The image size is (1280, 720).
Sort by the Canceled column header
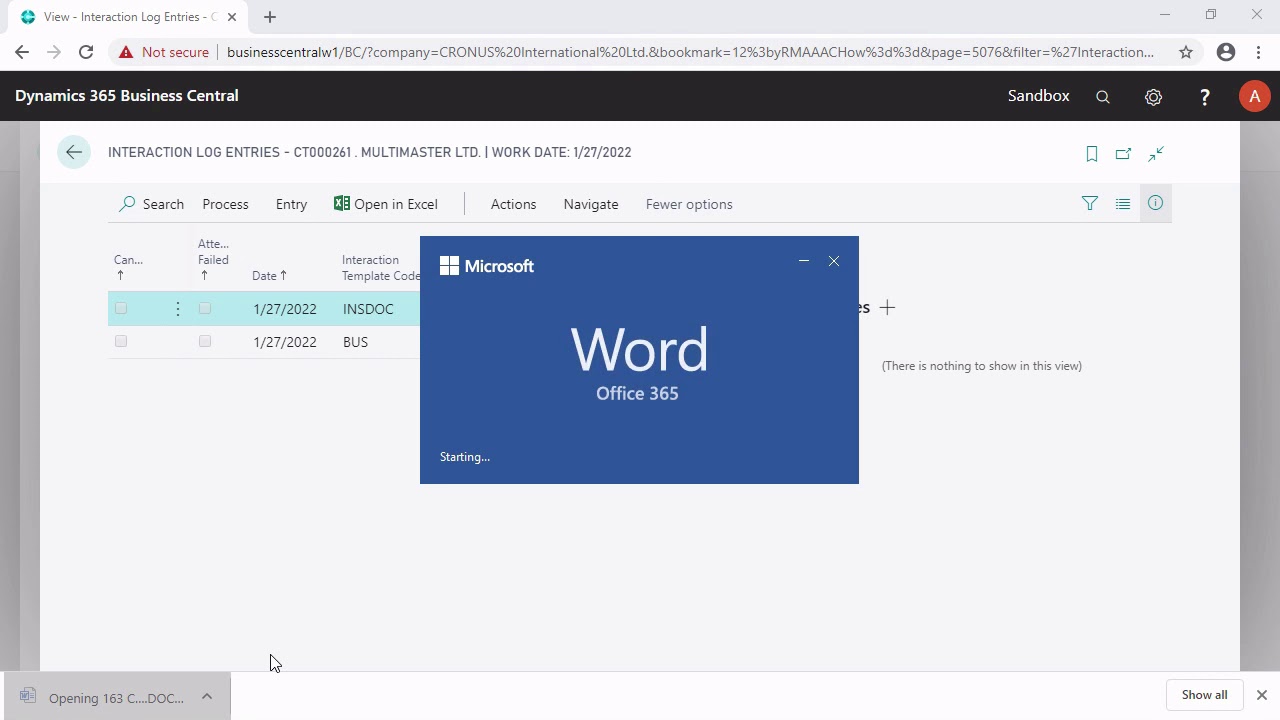pyautogui.click(x=128, y=267)
